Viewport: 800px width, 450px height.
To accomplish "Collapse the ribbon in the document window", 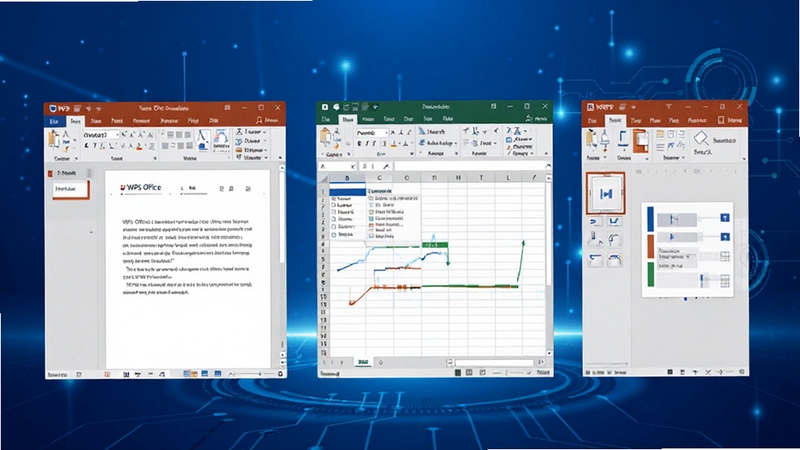I will click(280, 158).
